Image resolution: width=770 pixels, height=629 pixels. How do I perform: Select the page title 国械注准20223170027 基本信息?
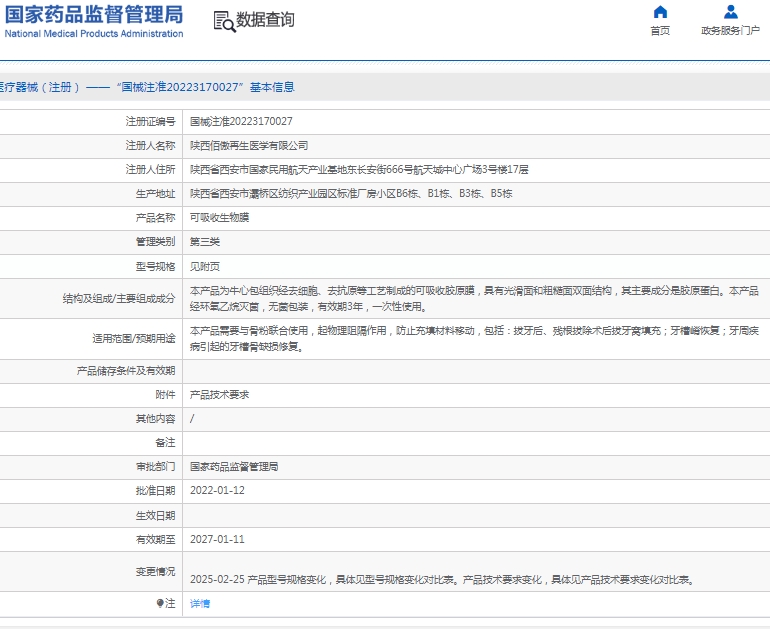click(205, 87)
